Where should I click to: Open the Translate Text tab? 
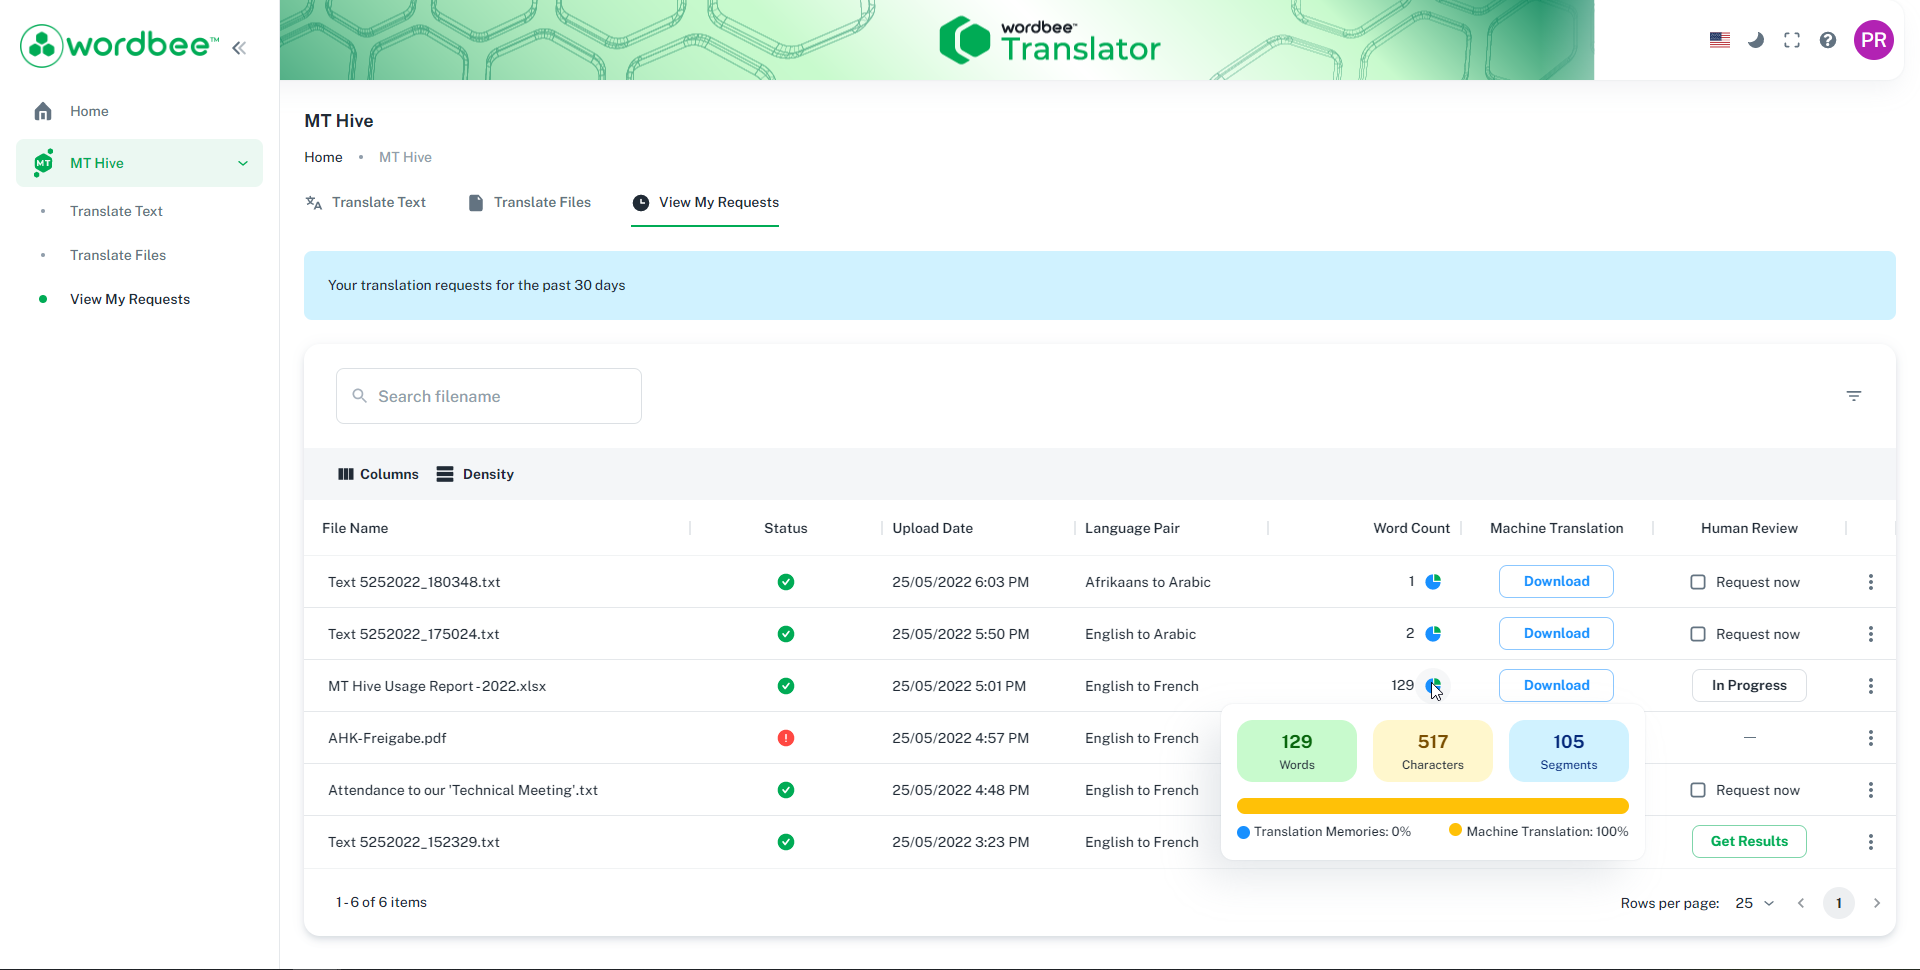[x=378, y=202]
